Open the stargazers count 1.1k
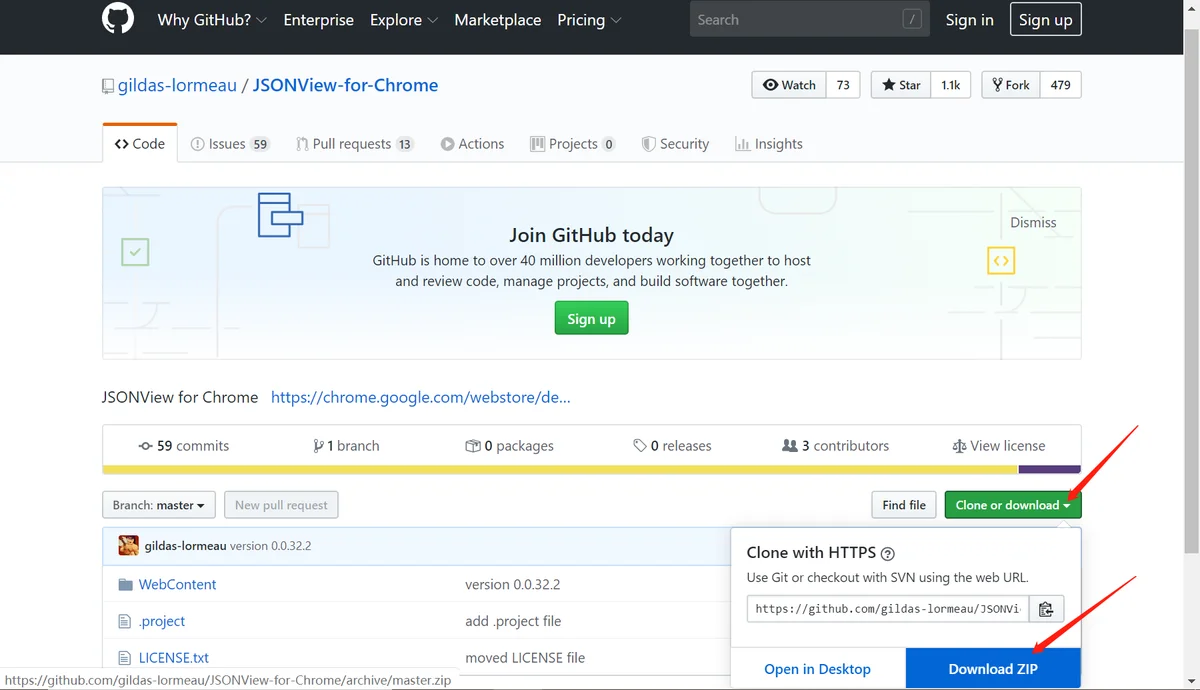Viewport: 1200px width, 690px height. tap(950, 85)
